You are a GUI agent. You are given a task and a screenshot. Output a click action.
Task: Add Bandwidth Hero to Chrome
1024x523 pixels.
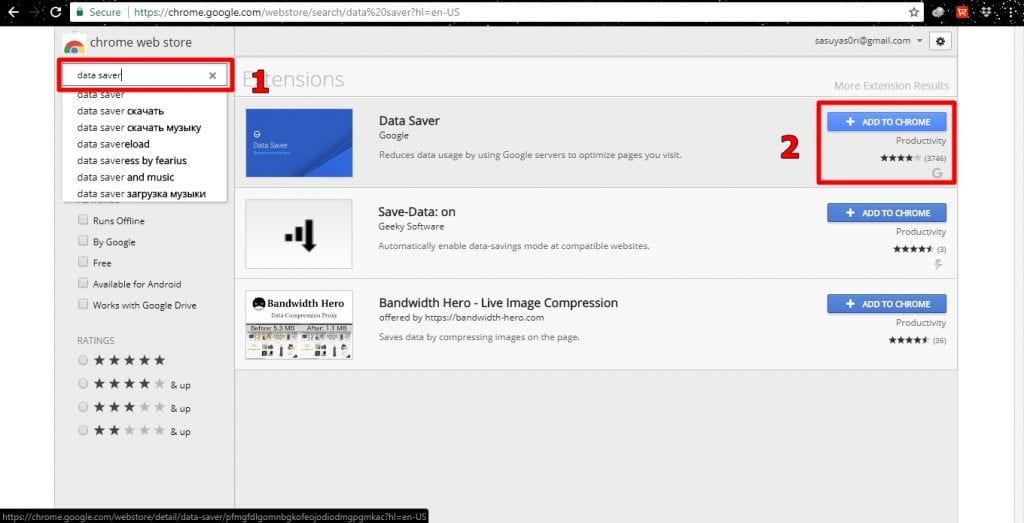tap(886, 304)
